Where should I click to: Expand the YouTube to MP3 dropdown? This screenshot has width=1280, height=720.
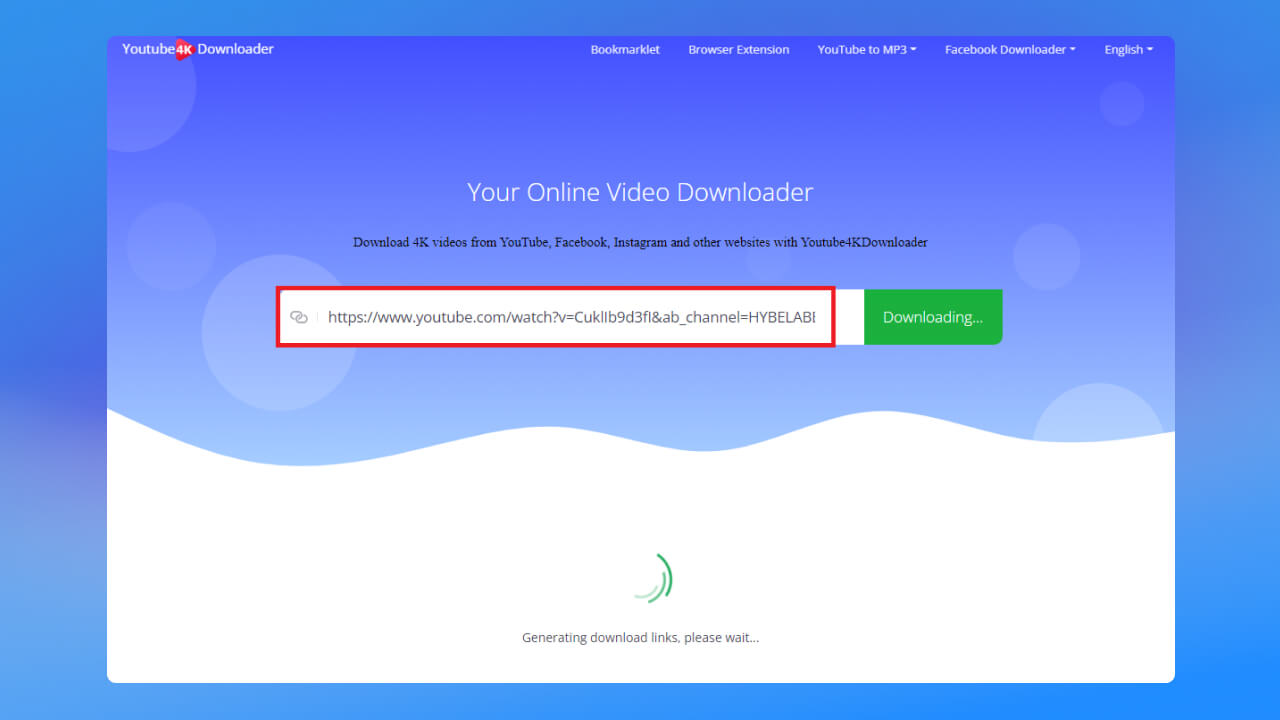(x=867, y=50)
